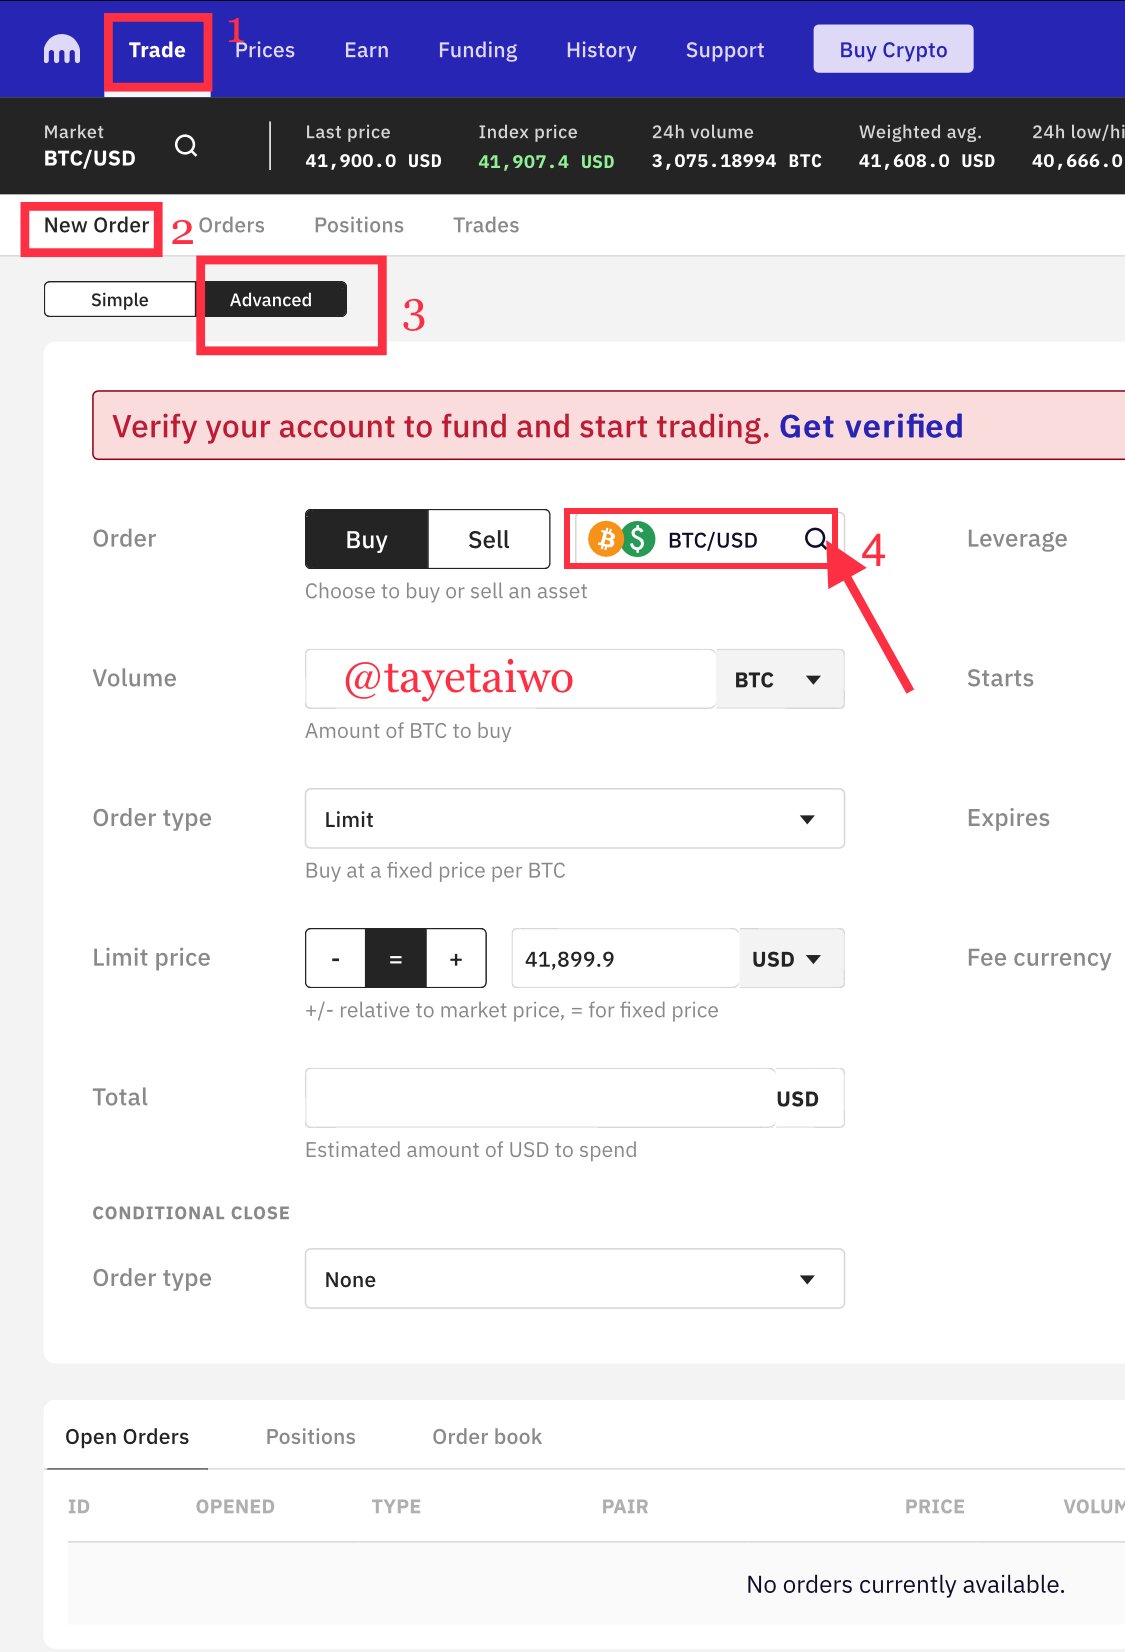Viewport: 1125px width, 1652px height.
Task: Click the ID column header
Action: 79,1506
